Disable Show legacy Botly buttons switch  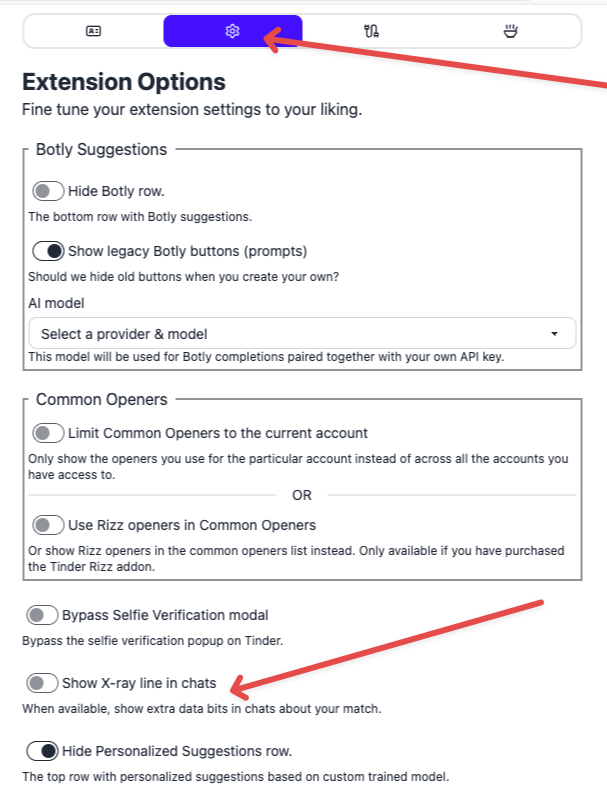click(x=48, y=251)
